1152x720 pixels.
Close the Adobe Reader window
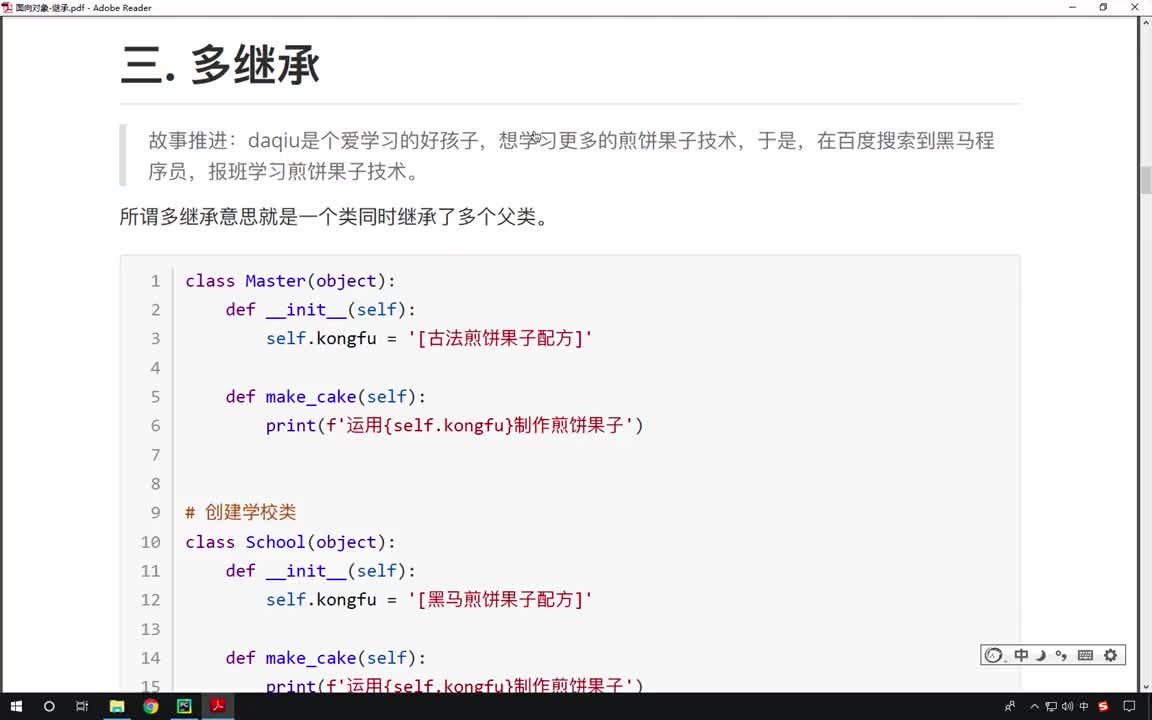[x=1134, y=7]
